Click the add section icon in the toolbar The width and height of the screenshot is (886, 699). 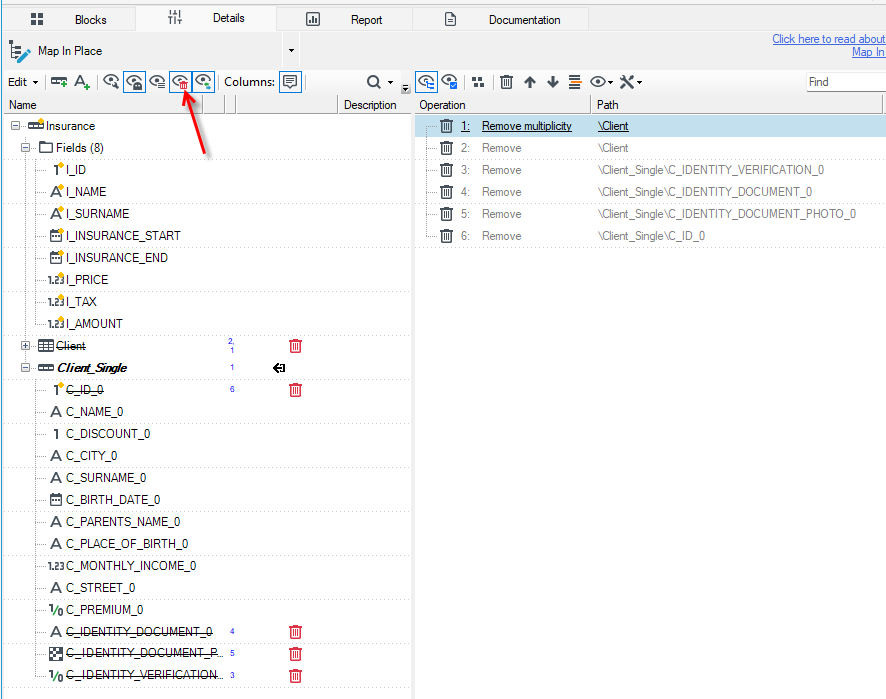59,82
